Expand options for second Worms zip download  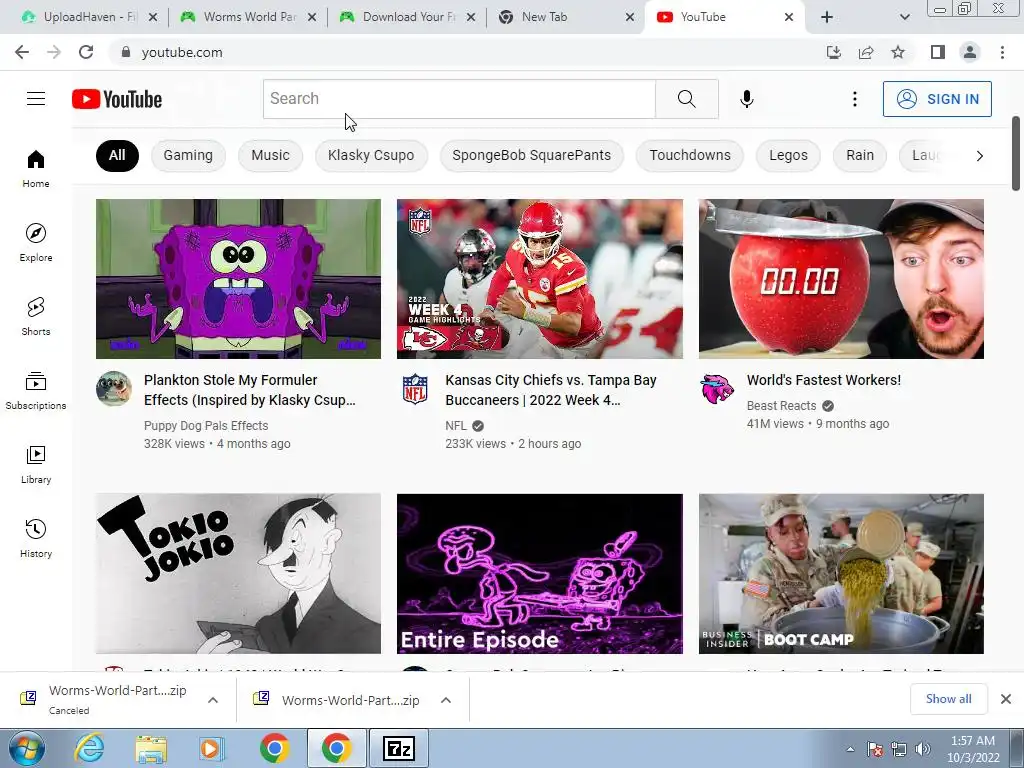[446, 700]
